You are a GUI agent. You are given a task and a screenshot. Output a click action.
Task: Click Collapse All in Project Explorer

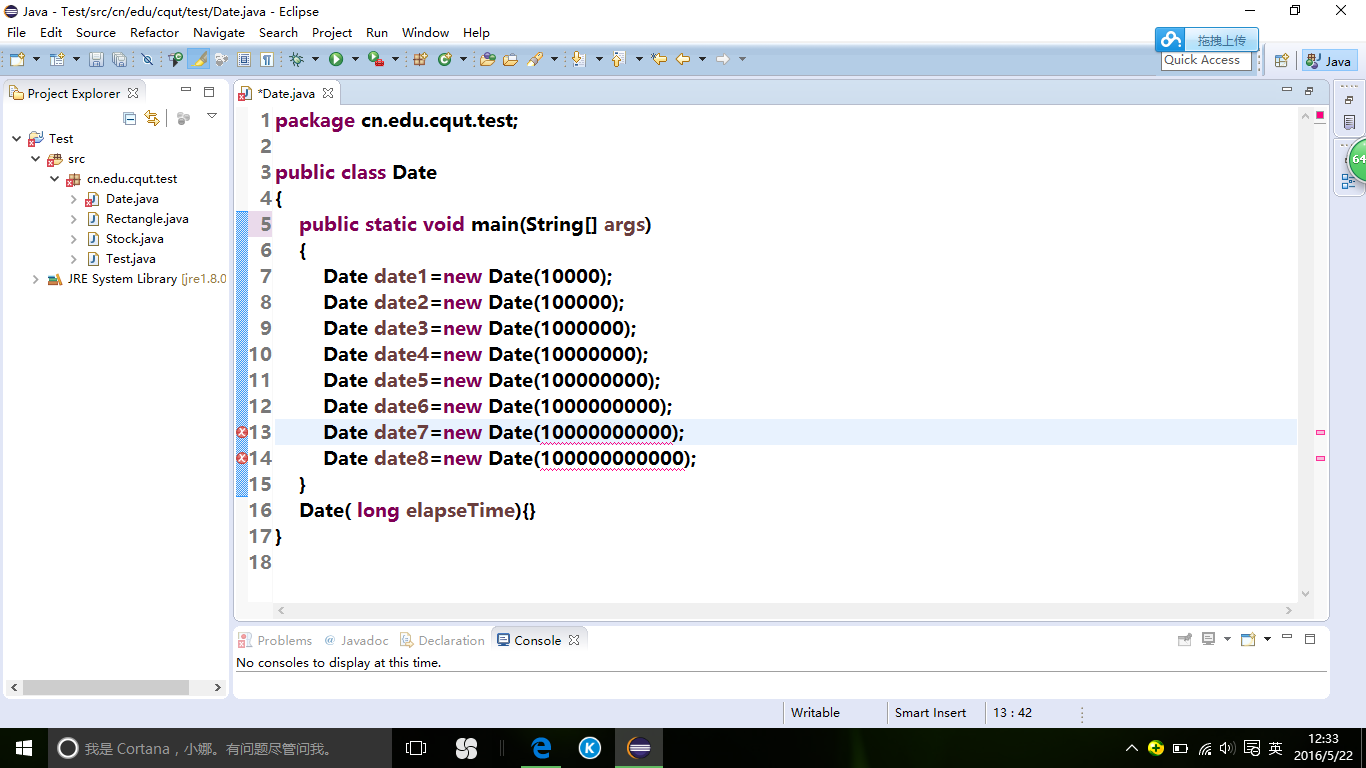129,118
